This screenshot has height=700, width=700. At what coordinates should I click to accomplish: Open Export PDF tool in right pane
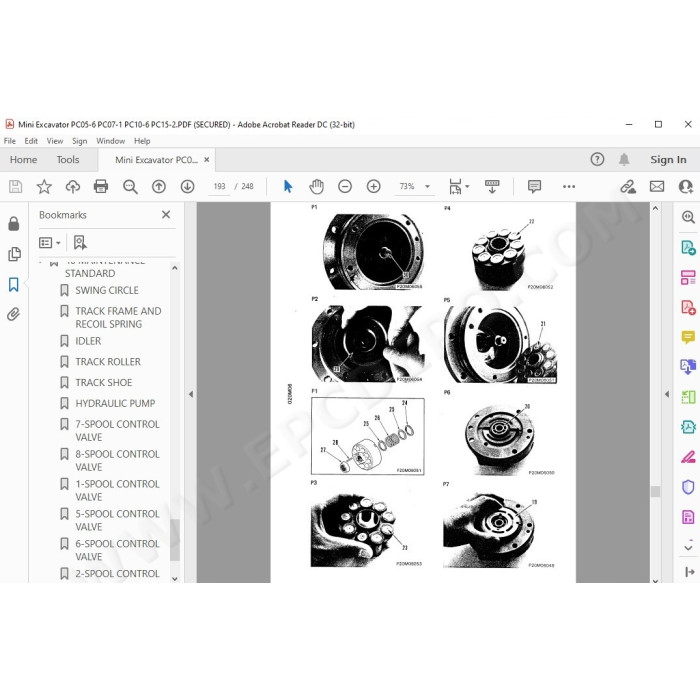(688, 247)
